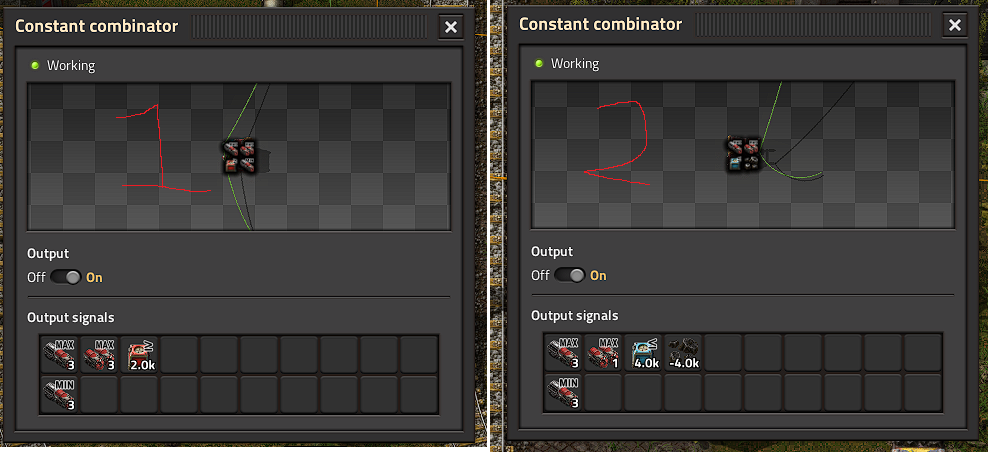Click first empty signal slot in left panel
993x457 pixels.
click(179, 354)
